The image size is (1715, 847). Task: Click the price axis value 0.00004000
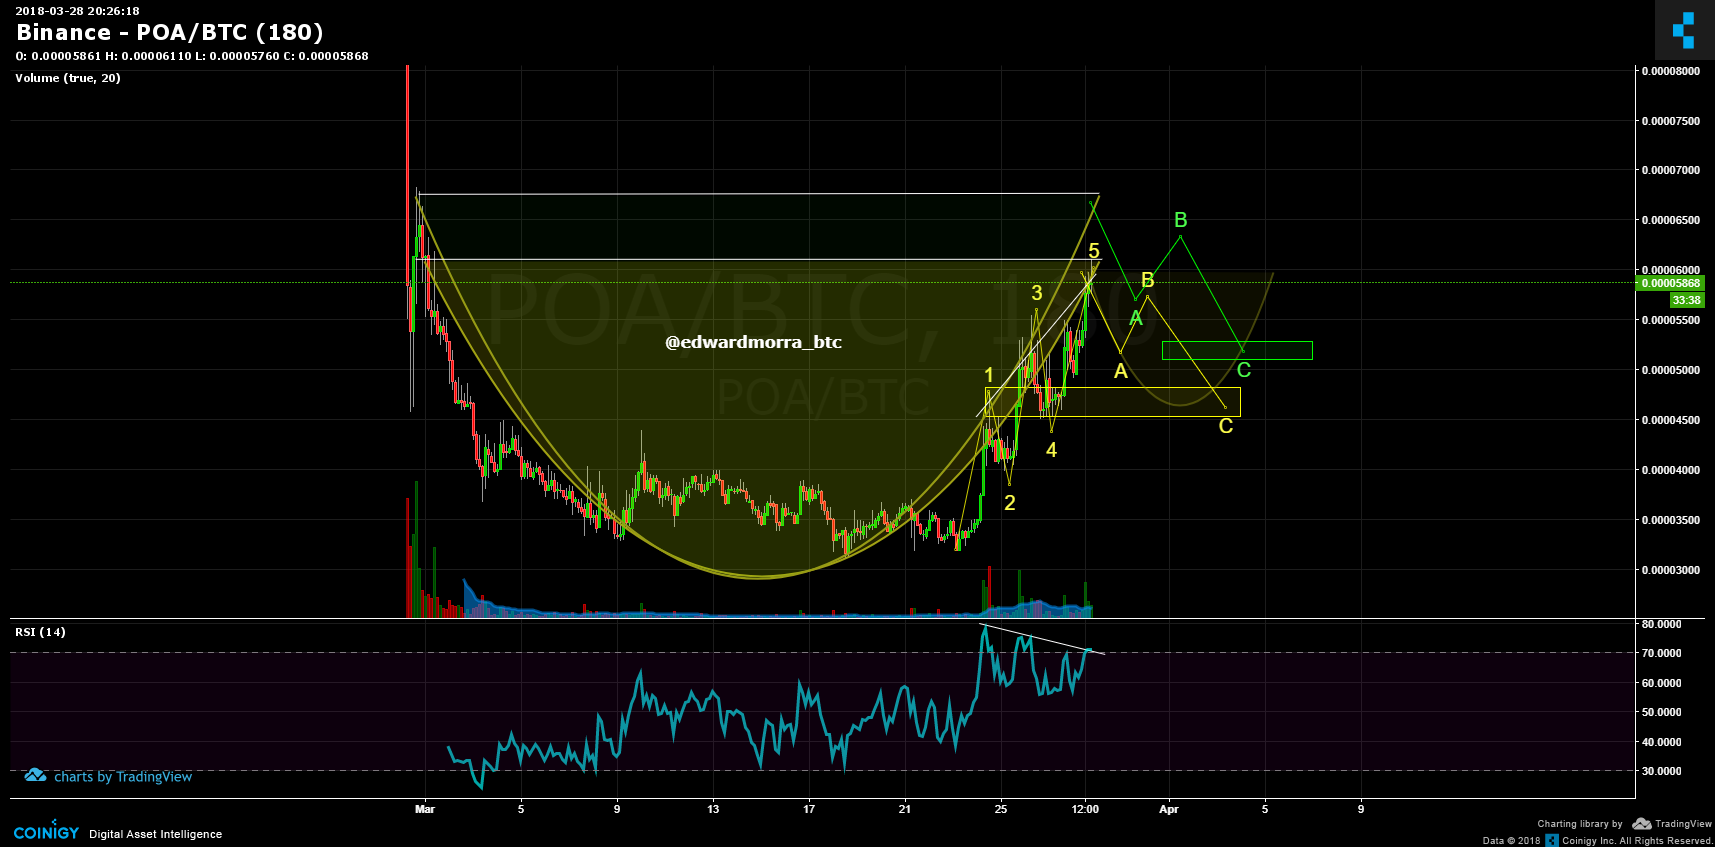pos(1670,470)
